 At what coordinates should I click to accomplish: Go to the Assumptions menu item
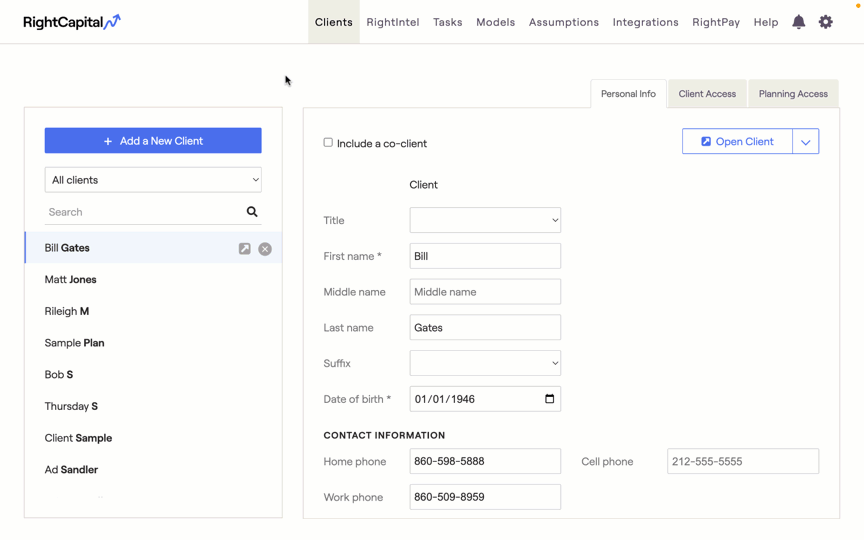pyautogui.click(x=564, y=22)
